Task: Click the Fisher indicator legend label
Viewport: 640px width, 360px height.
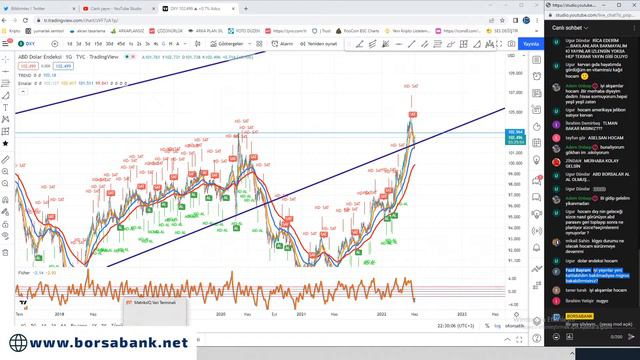Action: [24, 273]
